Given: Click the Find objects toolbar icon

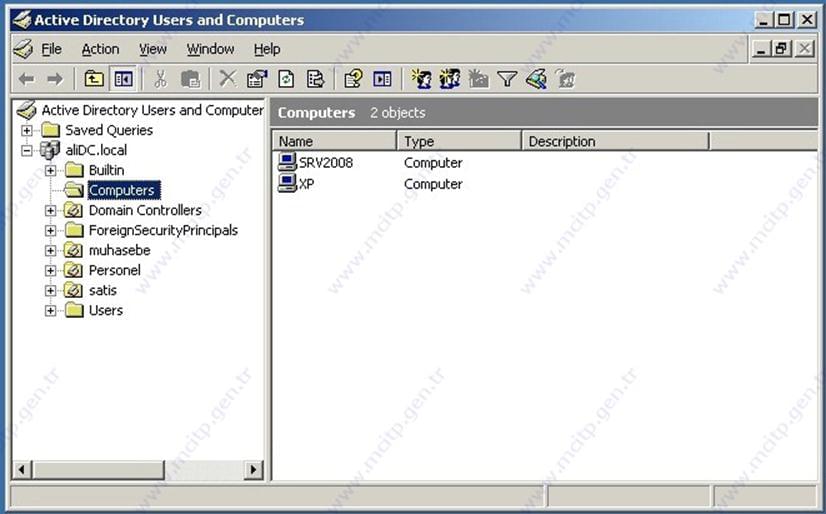Looking at the screenshot, I should click(536, 80).
